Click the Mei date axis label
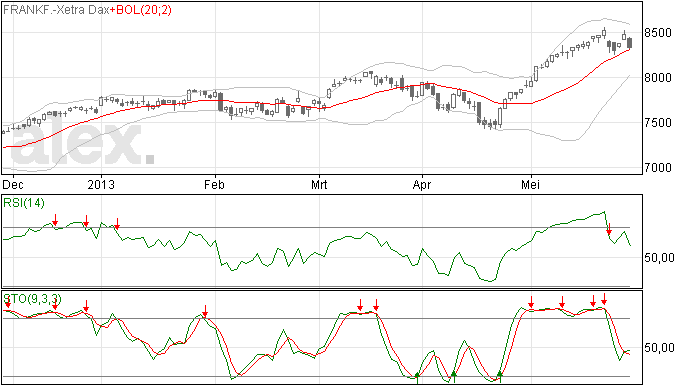 [530, 184]
